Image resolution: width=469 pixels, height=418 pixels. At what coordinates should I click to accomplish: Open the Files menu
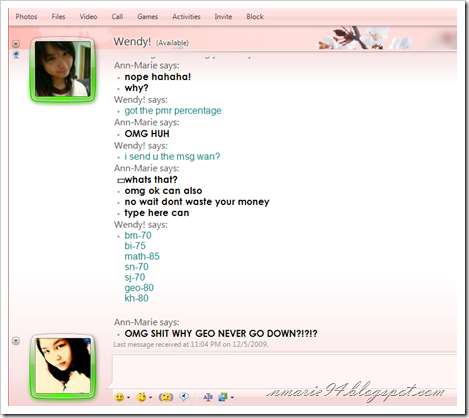pyautogui.click(x=58, y=17)
